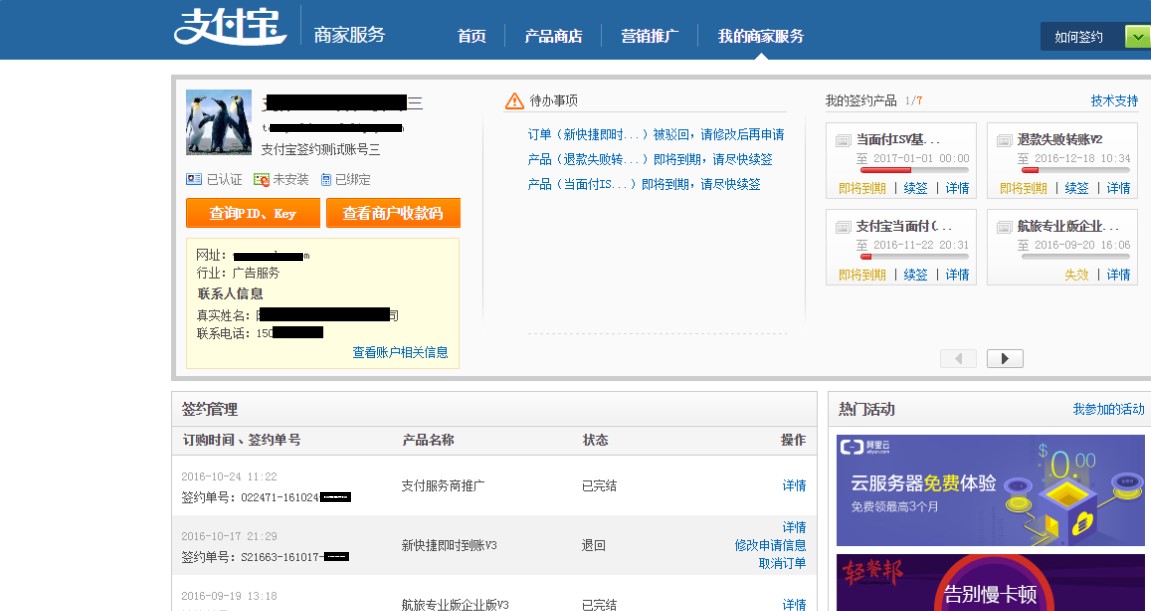Click the 查看商户收款码 button
This screenshot has height=611, width=1151.
click(x=393, y=213)
